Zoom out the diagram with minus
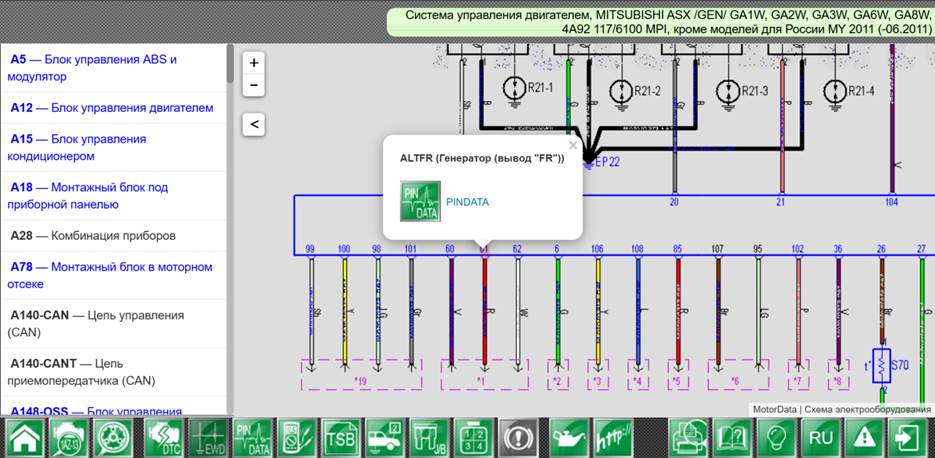 click(253, 85)
